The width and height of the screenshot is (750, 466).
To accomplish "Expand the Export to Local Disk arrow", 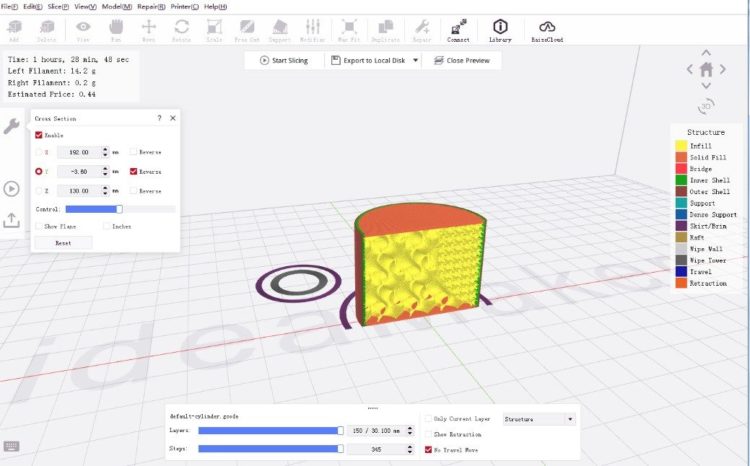I will [x=415, y=60].
